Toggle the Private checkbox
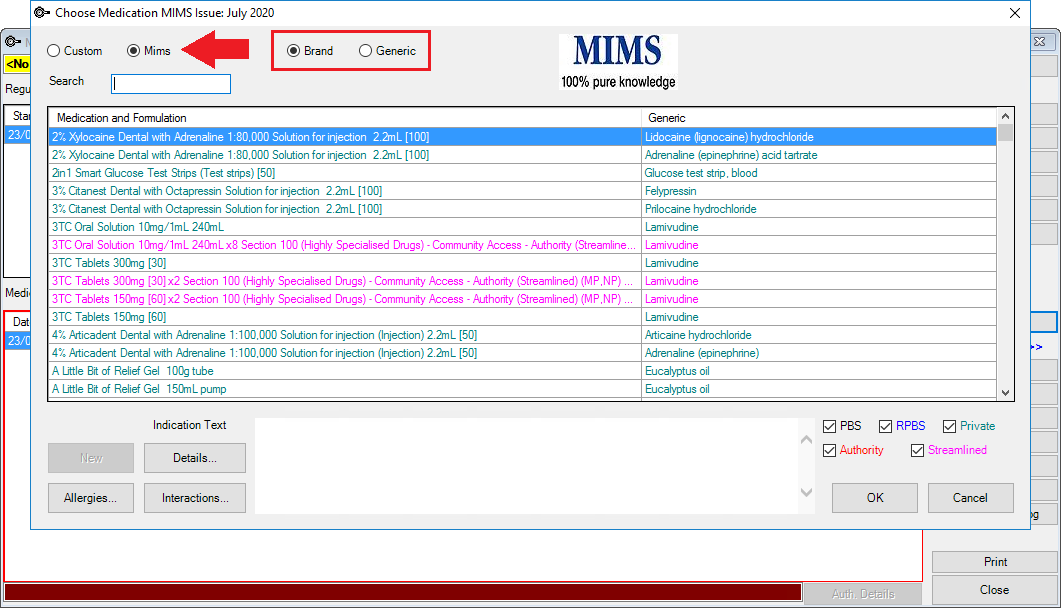 pos(949,426)
